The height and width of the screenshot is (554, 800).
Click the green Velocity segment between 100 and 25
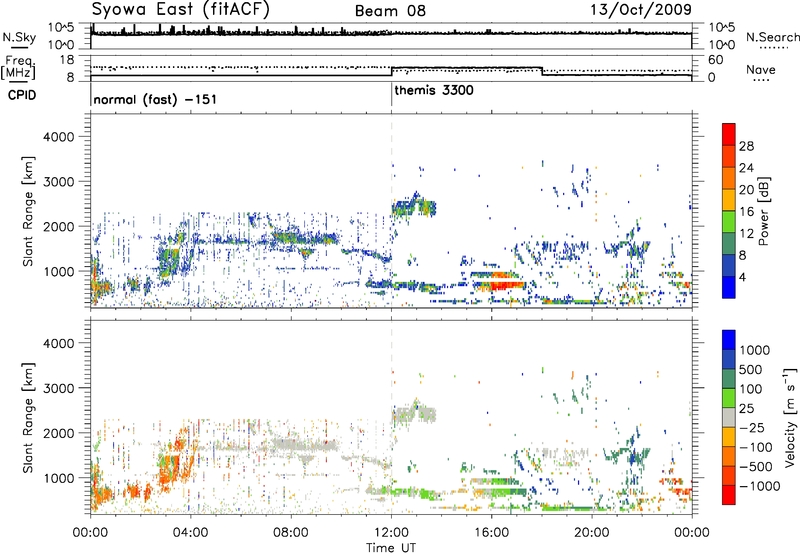pos(729,398)
